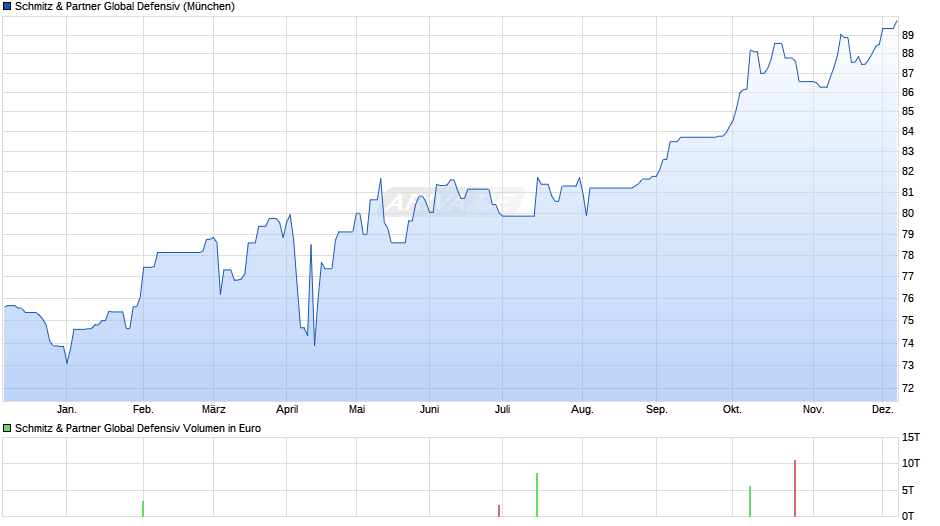Click the green volume bar in October
The image size is (940, 526).
[x=750, y=501]
